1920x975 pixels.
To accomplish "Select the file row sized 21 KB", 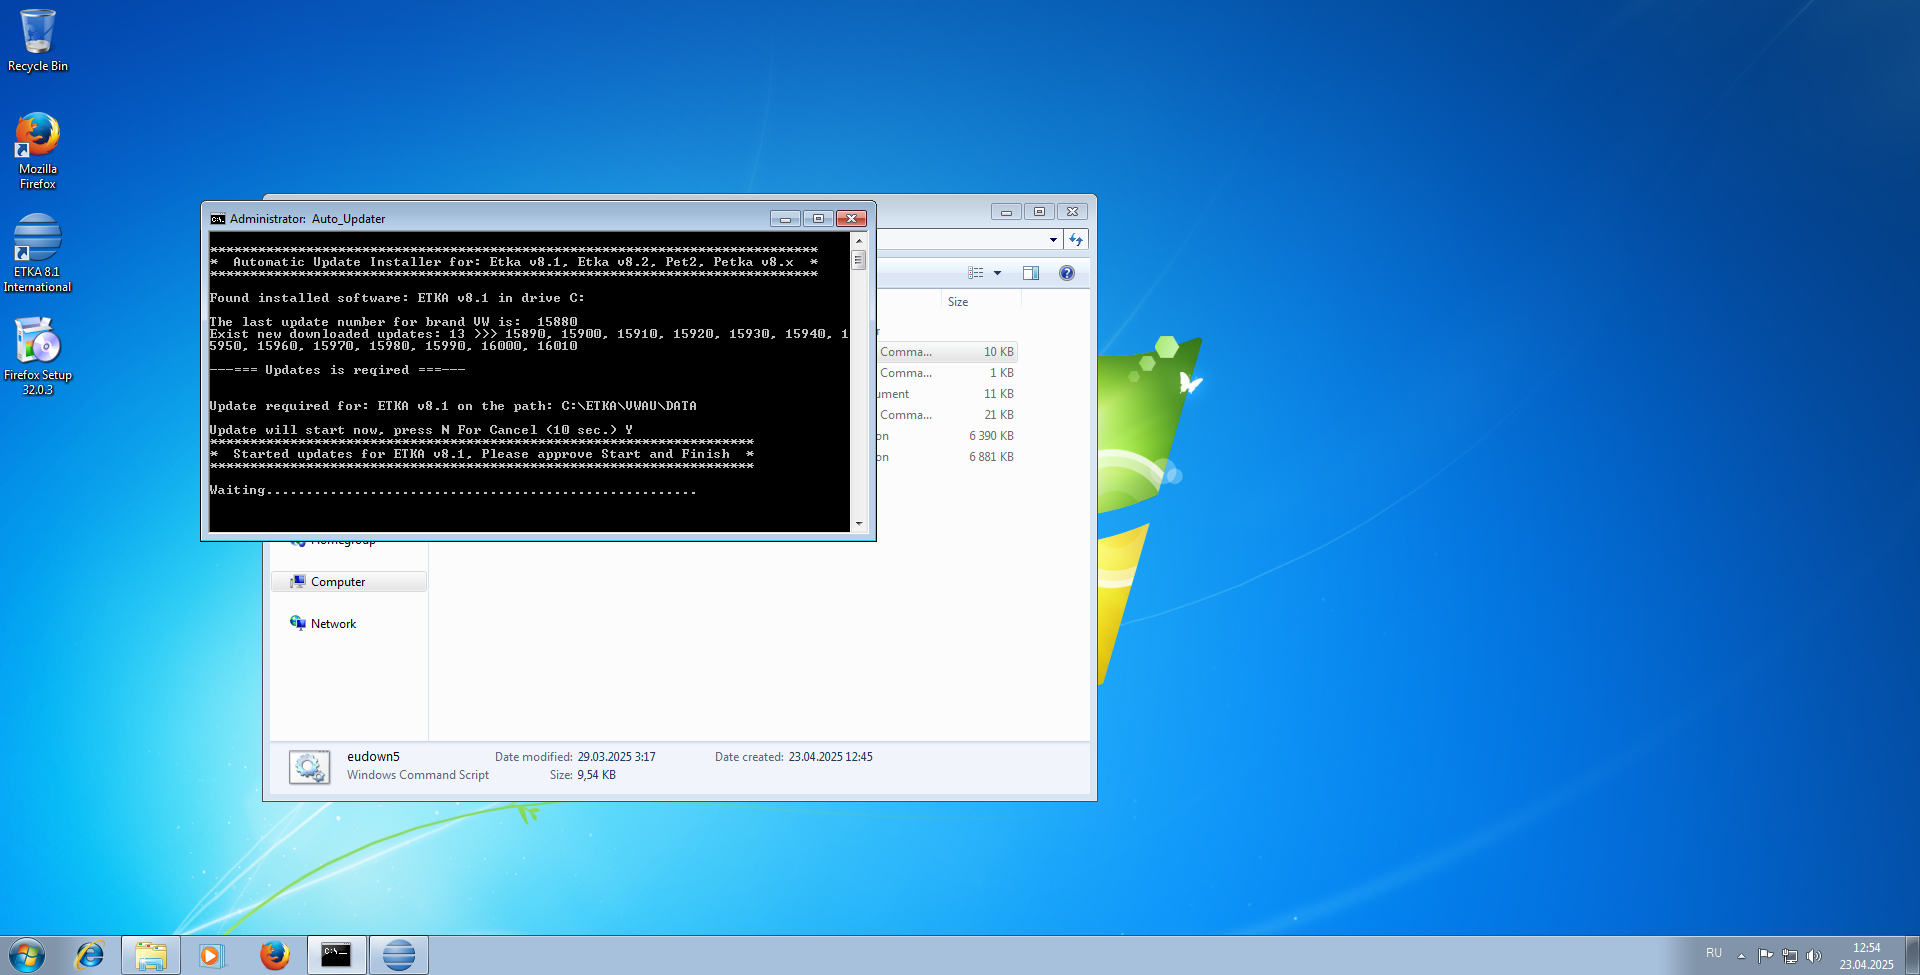I will [x=947, y=415].
